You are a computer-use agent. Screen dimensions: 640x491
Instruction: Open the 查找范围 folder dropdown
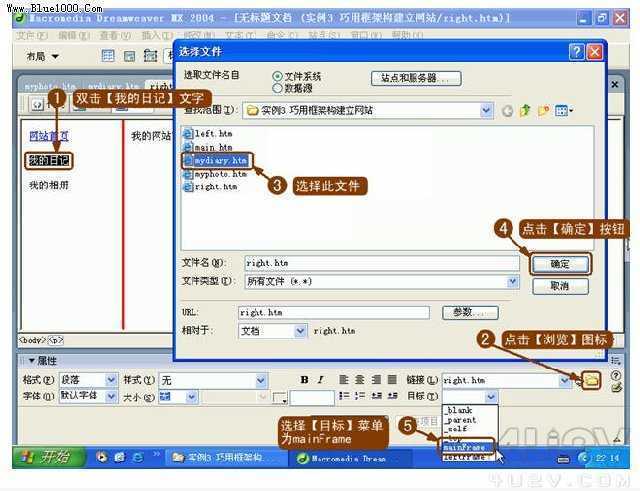coord(486,111)
